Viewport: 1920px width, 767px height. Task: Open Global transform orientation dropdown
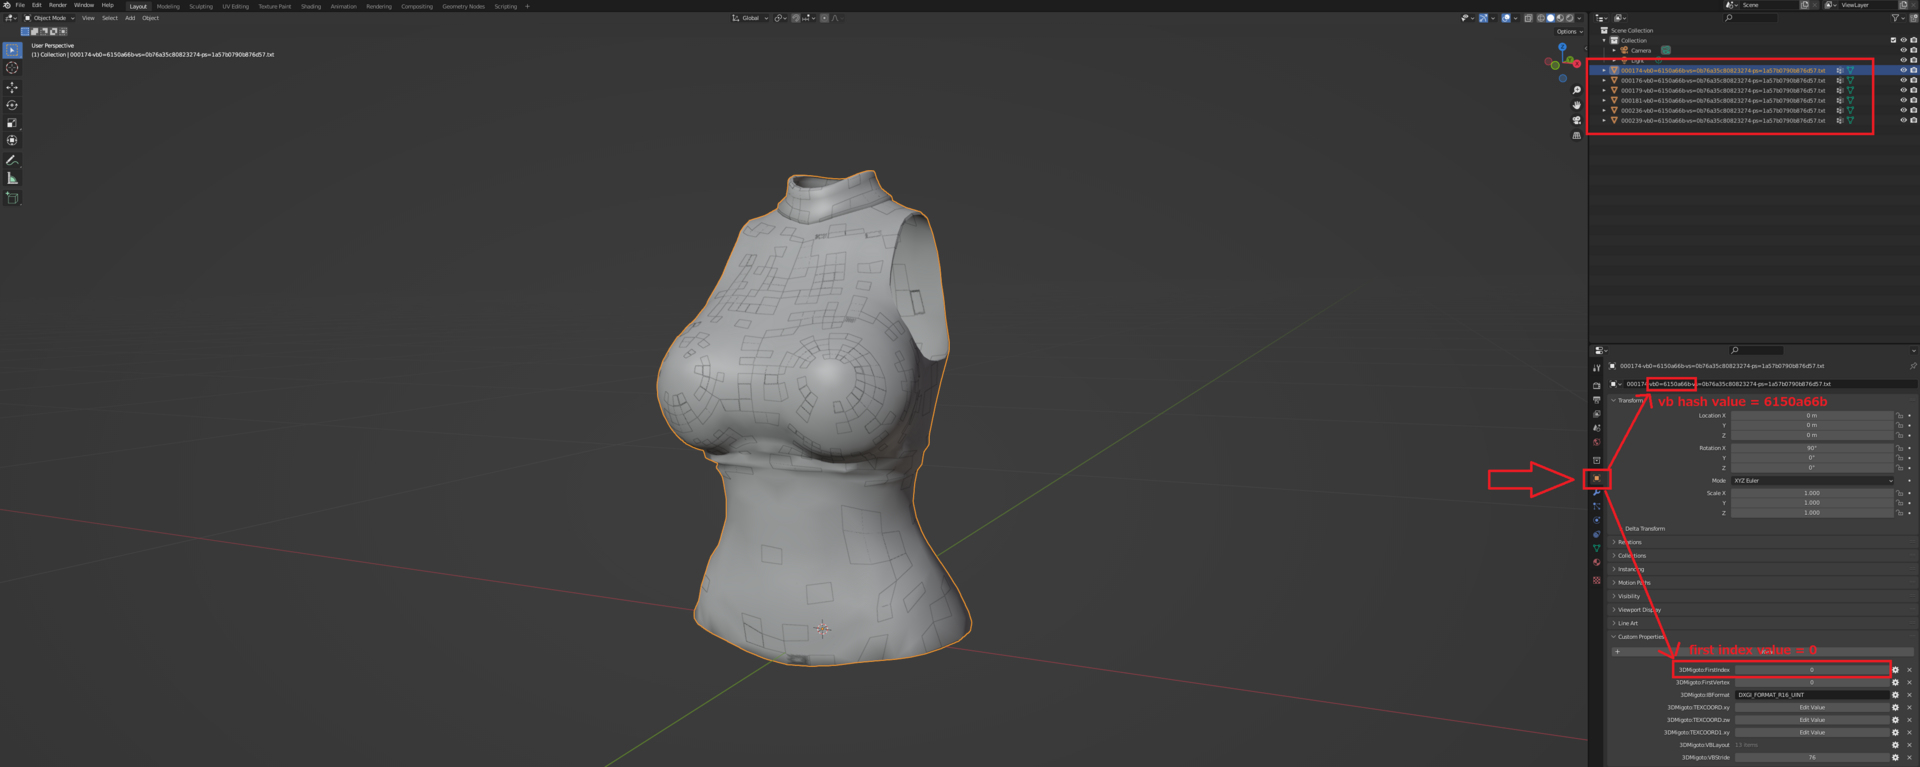(x=750, y=18)
